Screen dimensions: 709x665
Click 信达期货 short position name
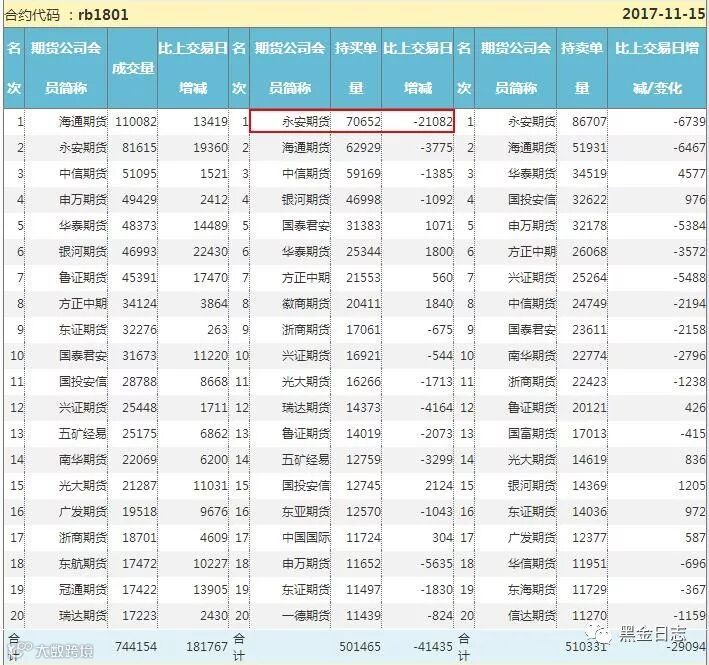point(532,616)
